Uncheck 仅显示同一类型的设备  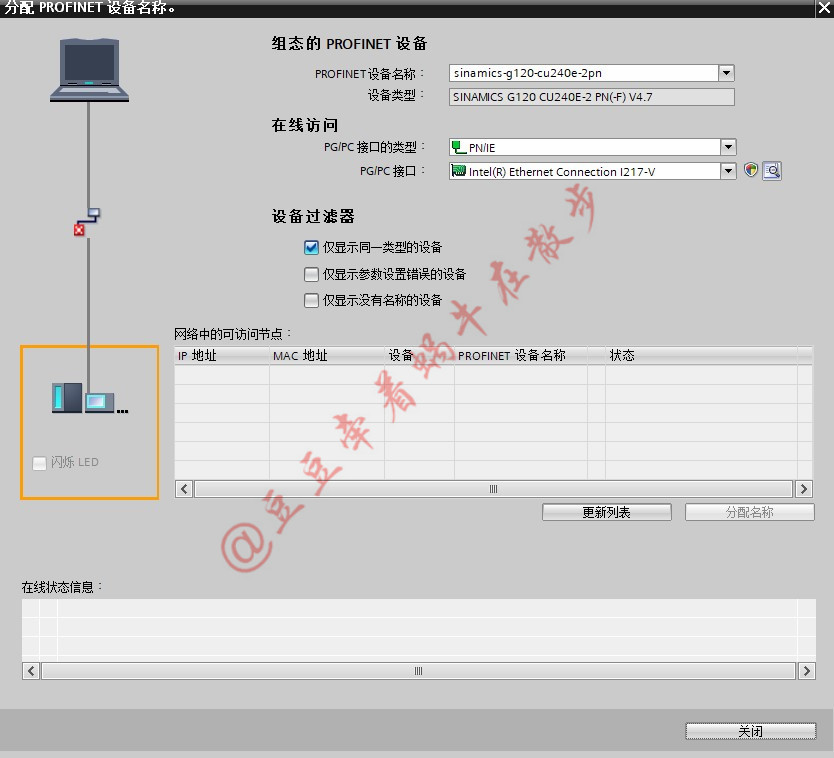pyautogui.click(x=312, y=247)
